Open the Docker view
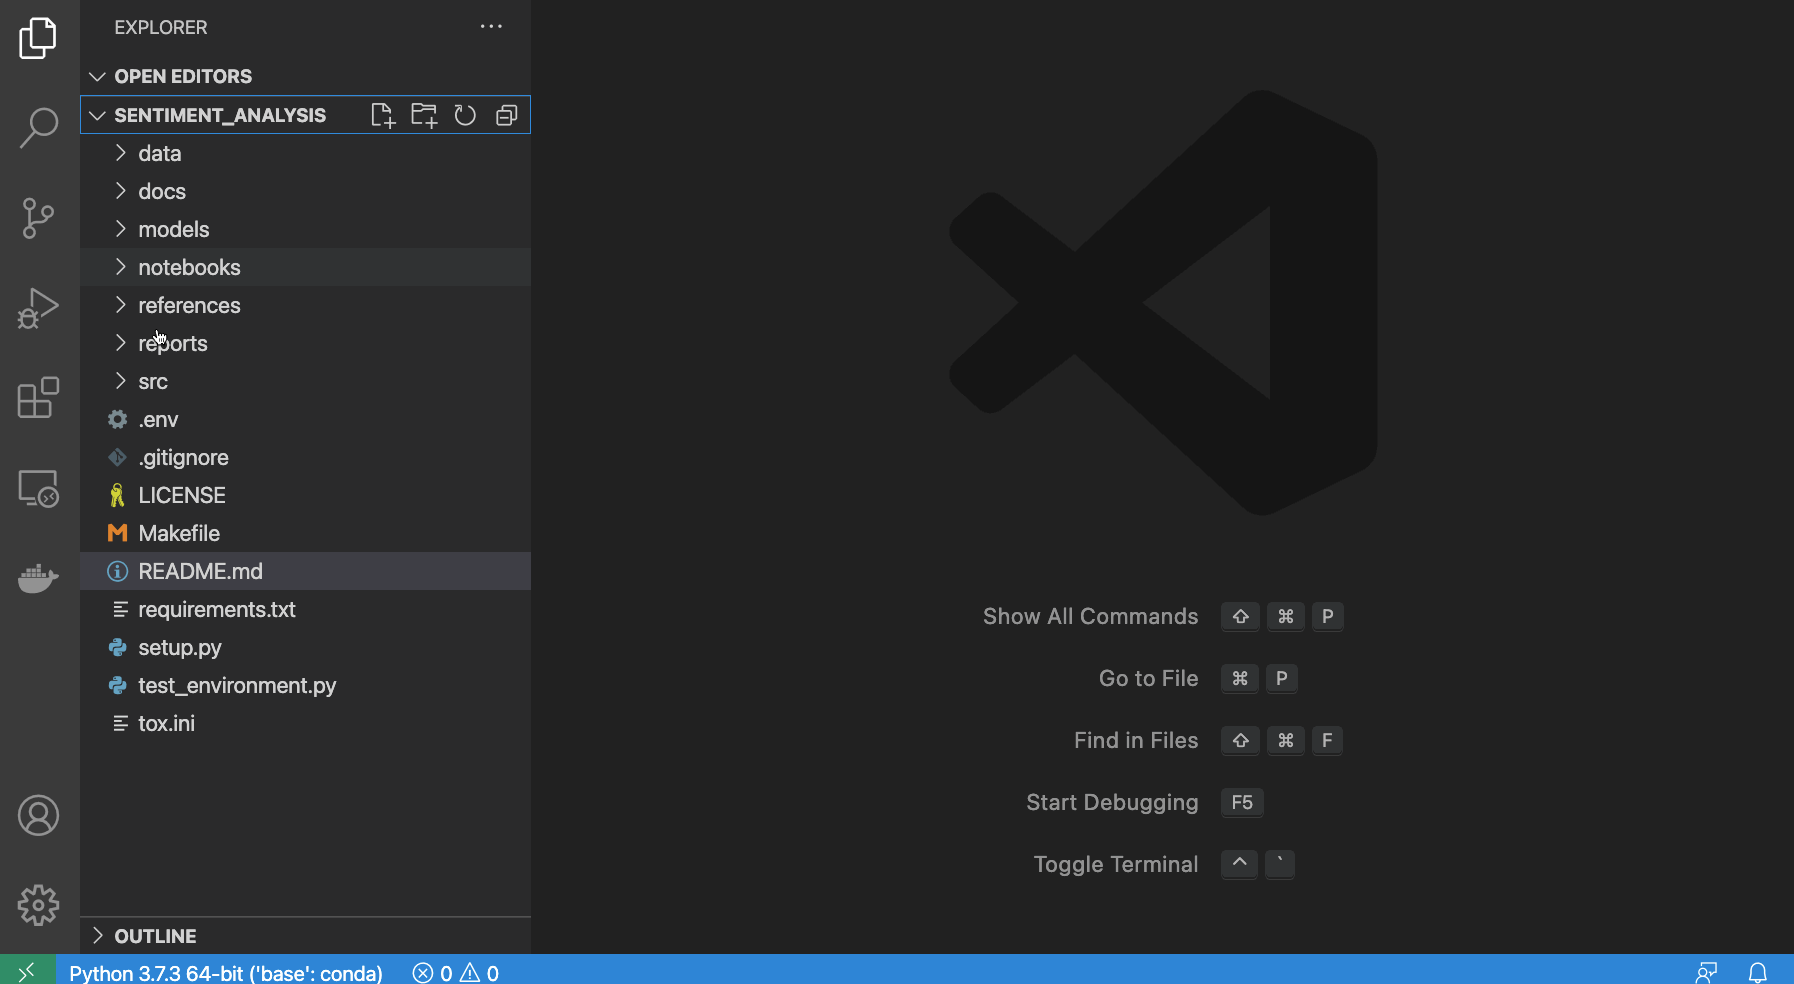Image resolution: width=1794 pixels, height=984 pixels. (38, 578)
